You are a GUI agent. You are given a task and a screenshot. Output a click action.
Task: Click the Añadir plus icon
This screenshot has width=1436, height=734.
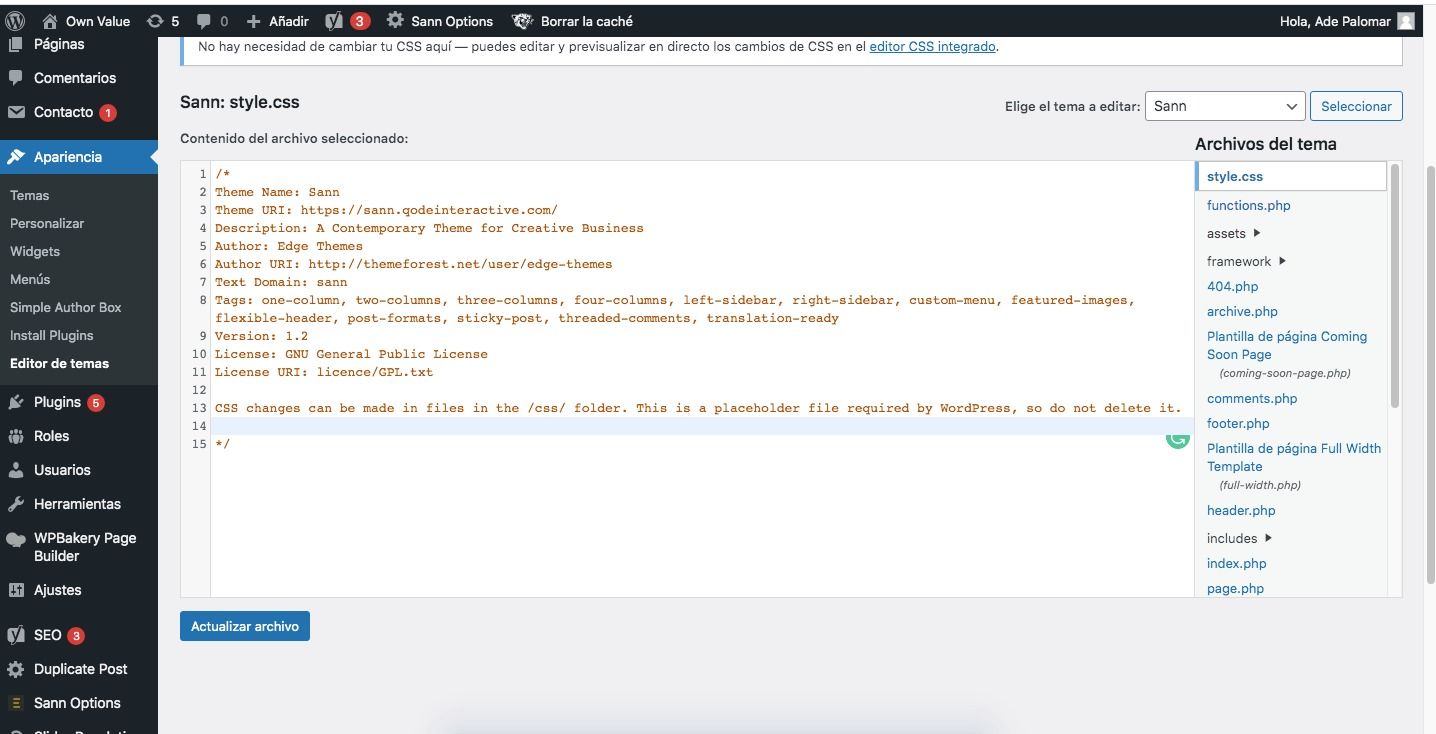coord(253,21)
